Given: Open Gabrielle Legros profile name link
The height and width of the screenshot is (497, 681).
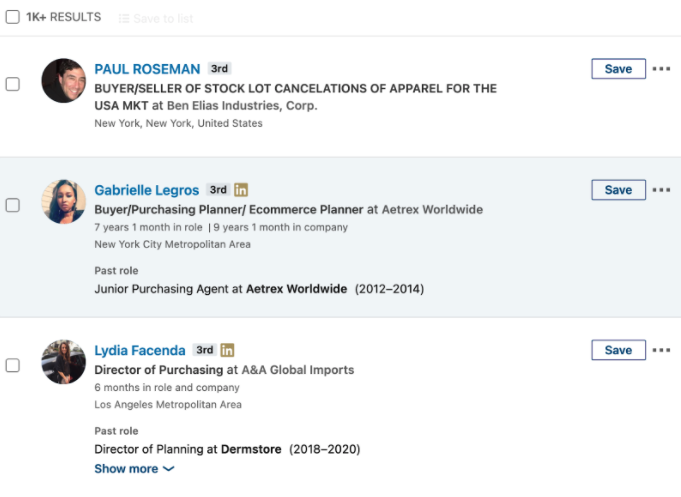Looking at the screenshot, I should coord(146,190).
